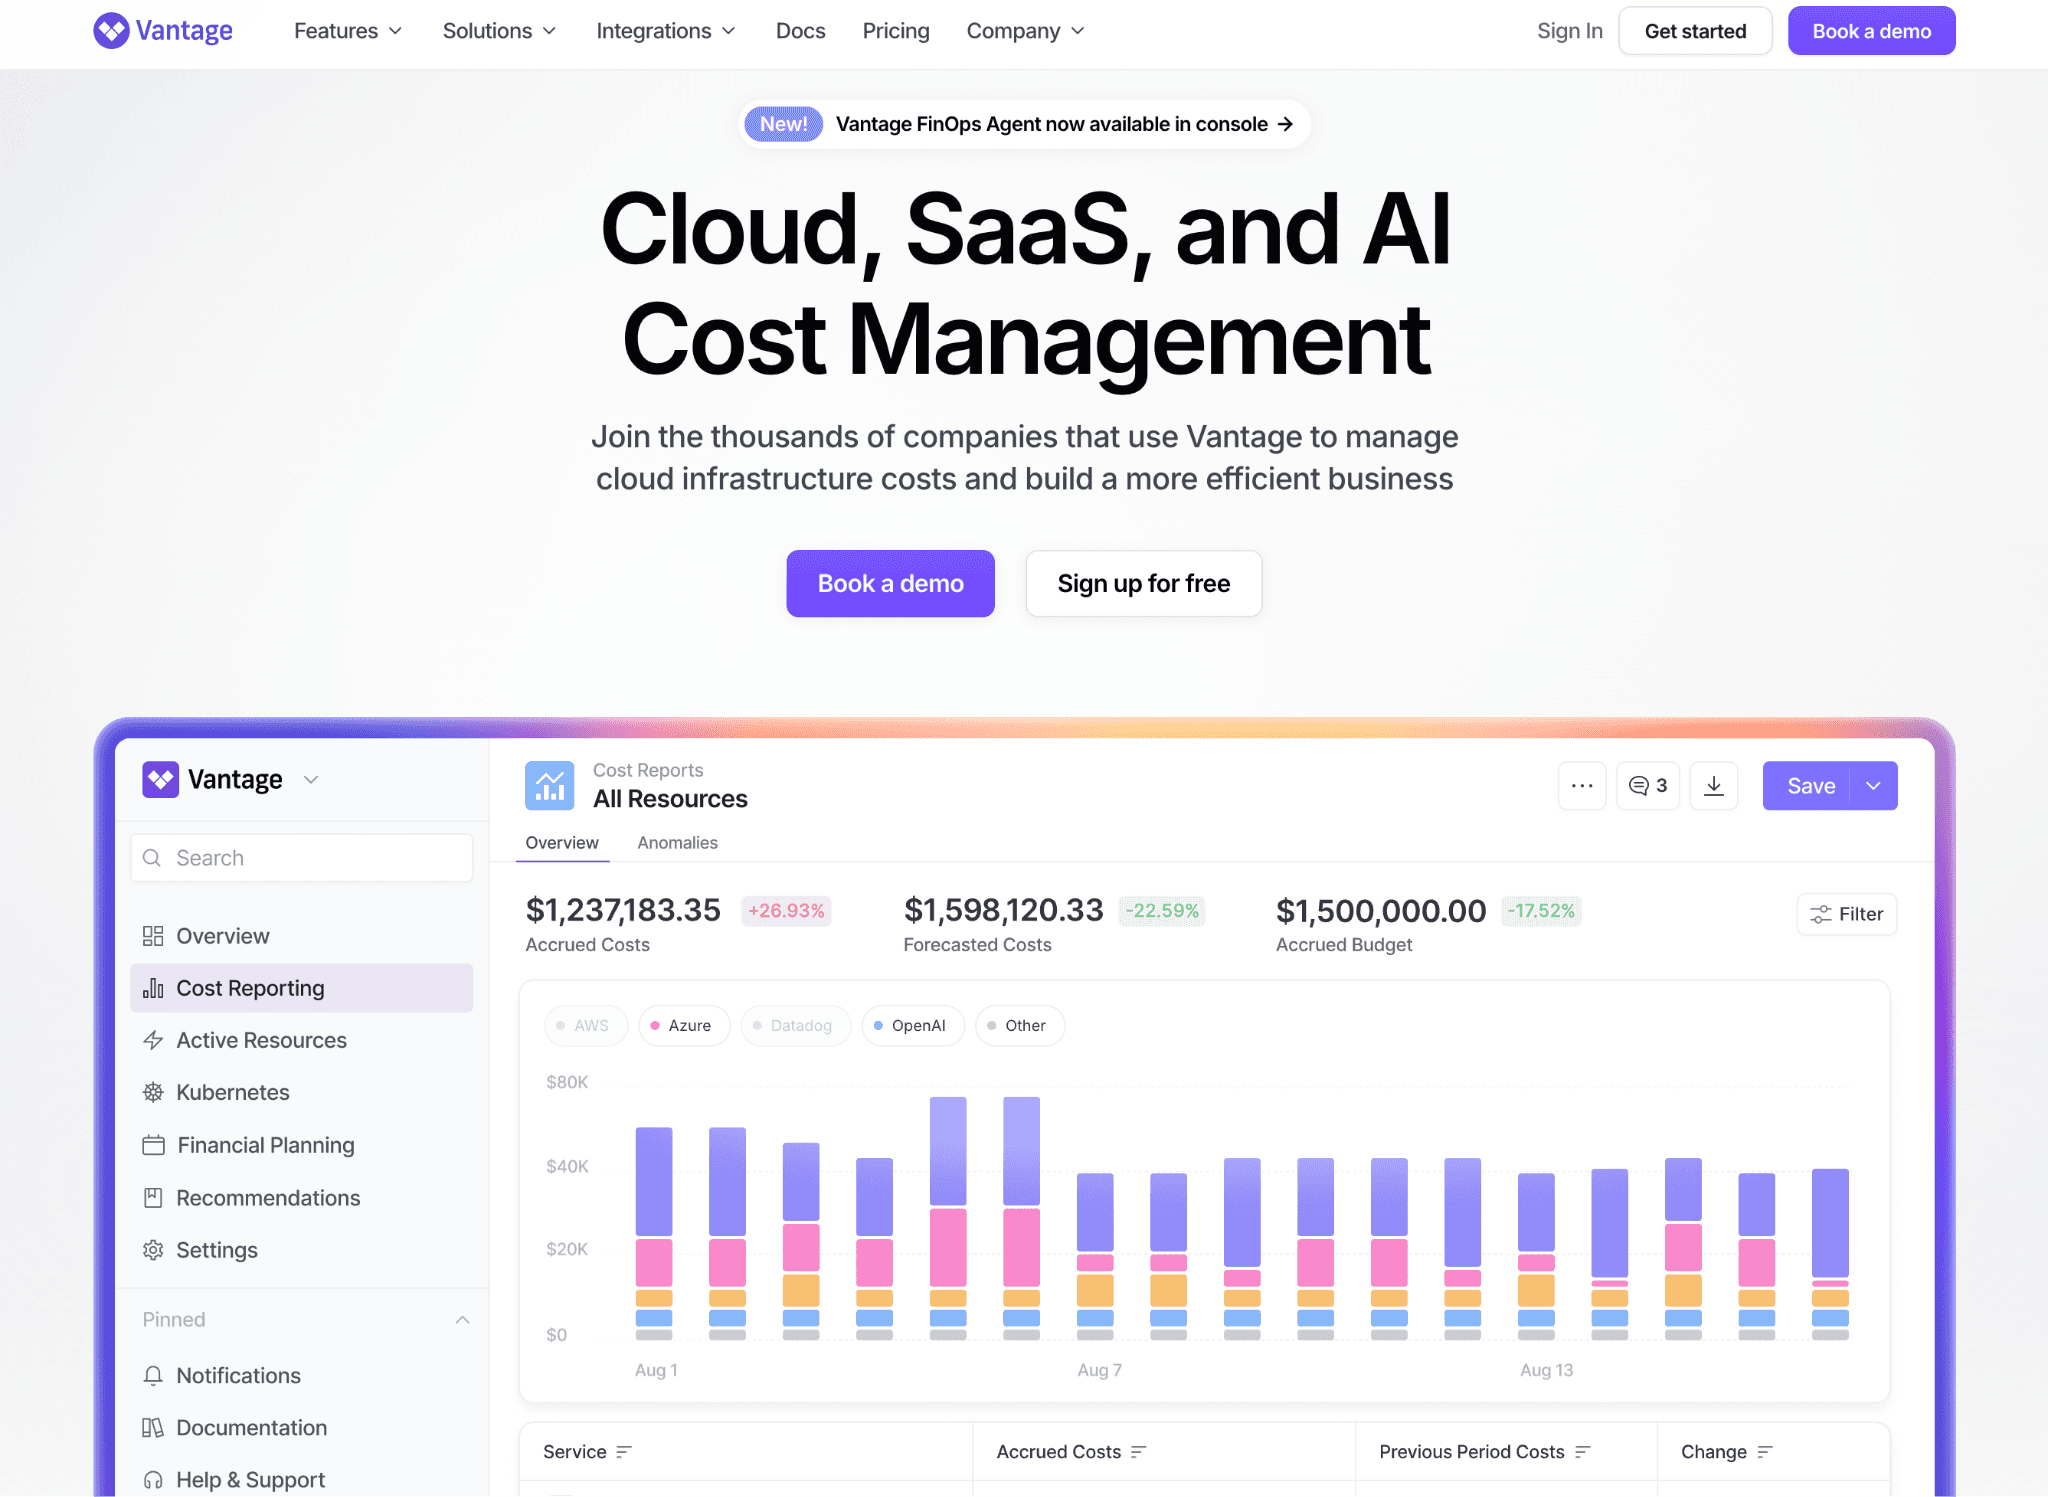The width and height of the screenshot is (2048, 1497).
Task: Click the hero Book a demo button
Action: pyautogui.click(x=890, y=583)
